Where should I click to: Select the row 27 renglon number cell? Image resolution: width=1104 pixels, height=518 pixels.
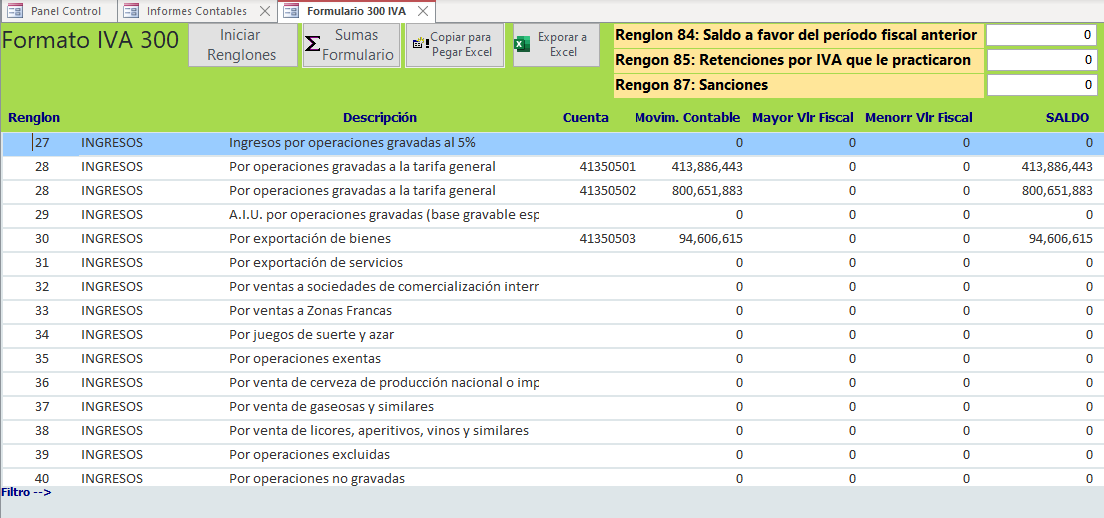pos(42,143)
